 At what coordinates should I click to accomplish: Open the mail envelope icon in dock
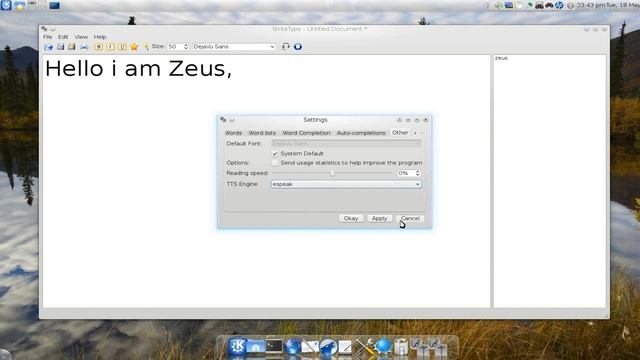click(310, 347)
